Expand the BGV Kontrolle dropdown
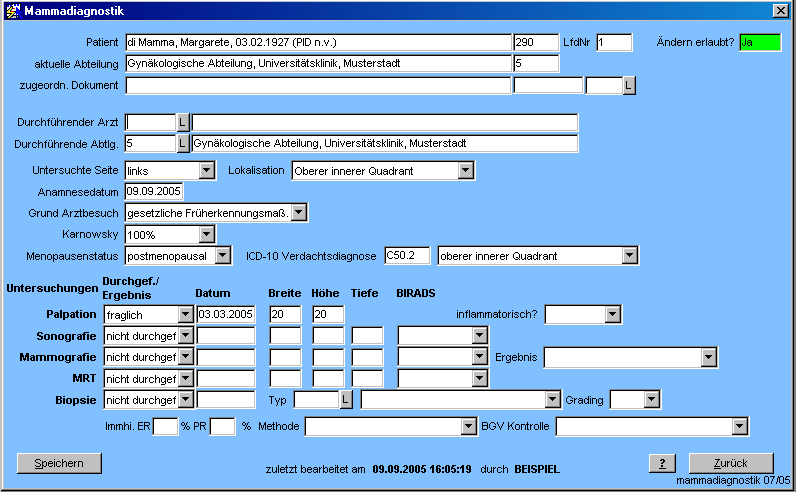Viewport: 796px width, 492px height. pyautogui.click(x=739, y=427)
